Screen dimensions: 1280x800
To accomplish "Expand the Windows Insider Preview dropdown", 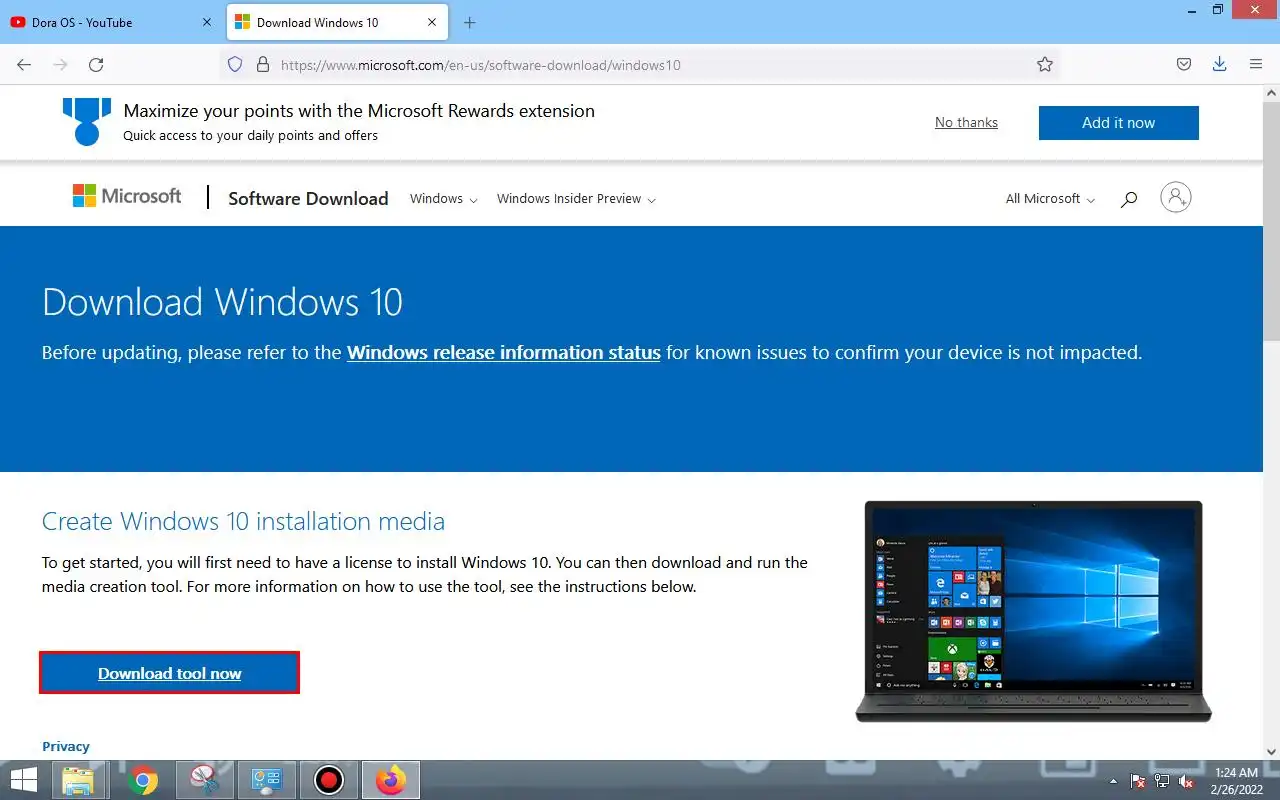I will (x=576, y=199).
